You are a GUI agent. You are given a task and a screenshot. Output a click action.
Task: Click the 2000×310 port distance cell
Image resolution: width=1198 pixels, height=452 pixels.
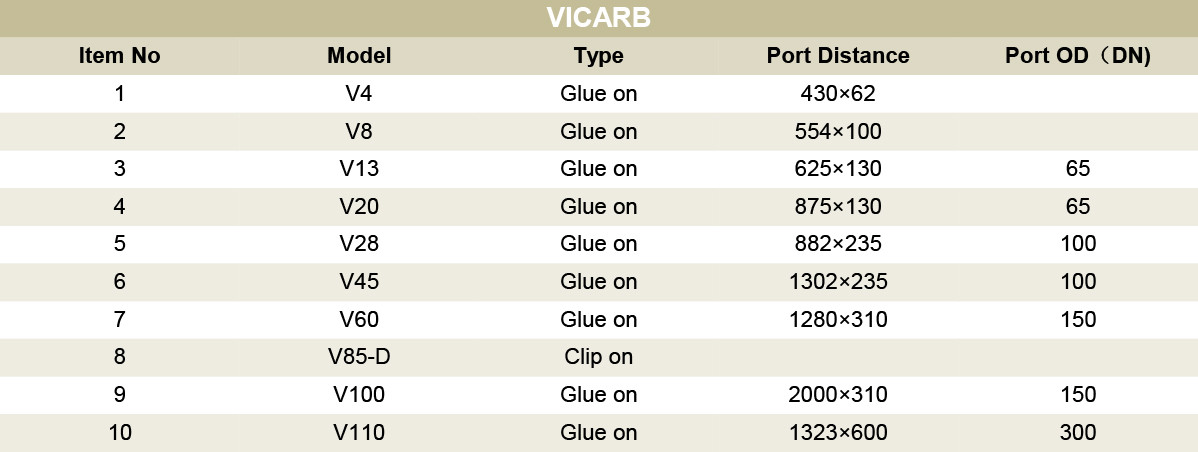838,395
